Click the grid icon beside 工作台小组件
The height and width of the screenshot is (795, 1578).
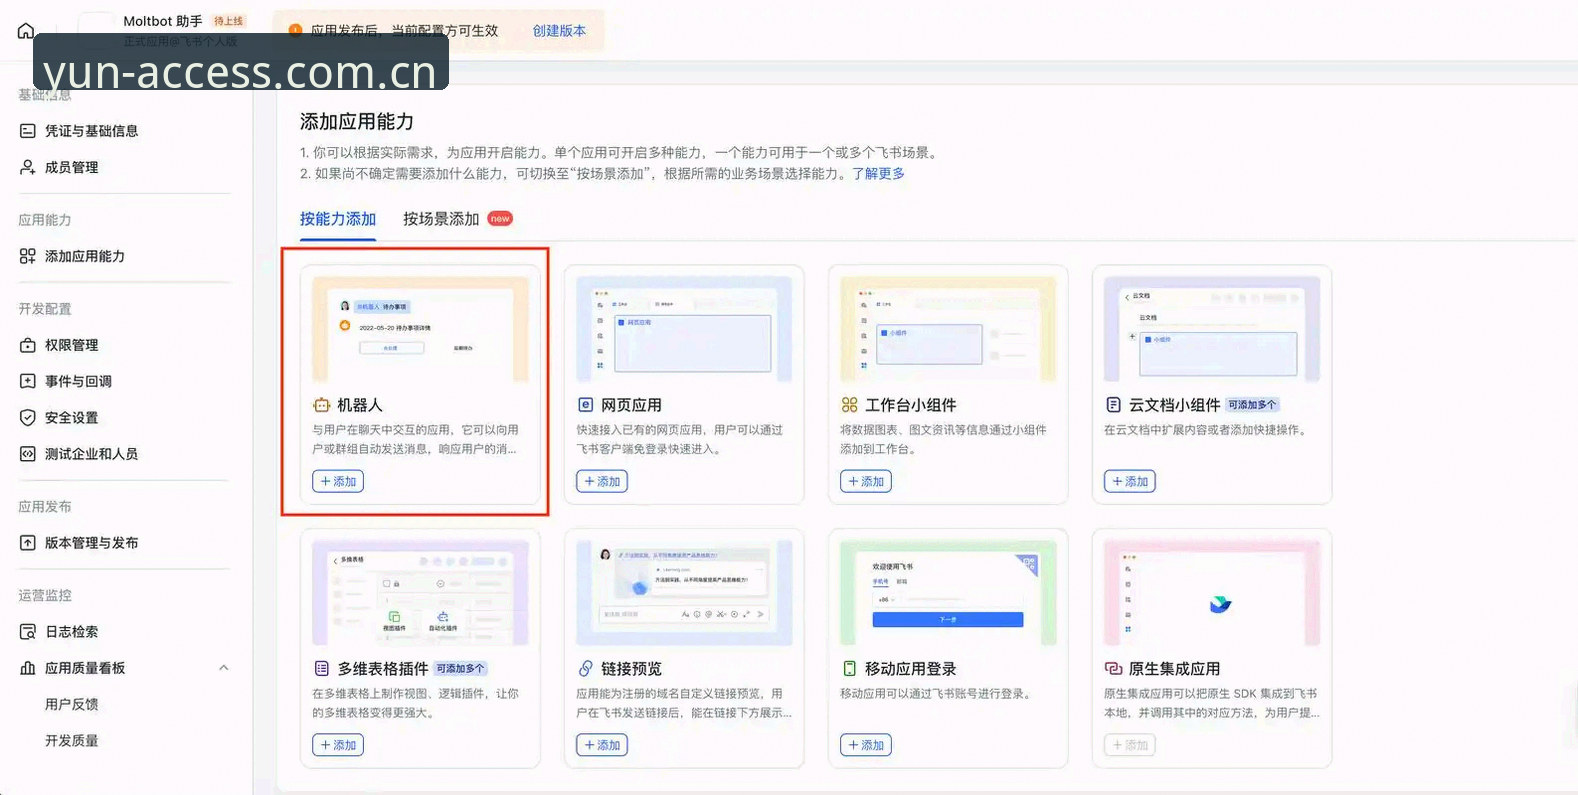(849, 405)
